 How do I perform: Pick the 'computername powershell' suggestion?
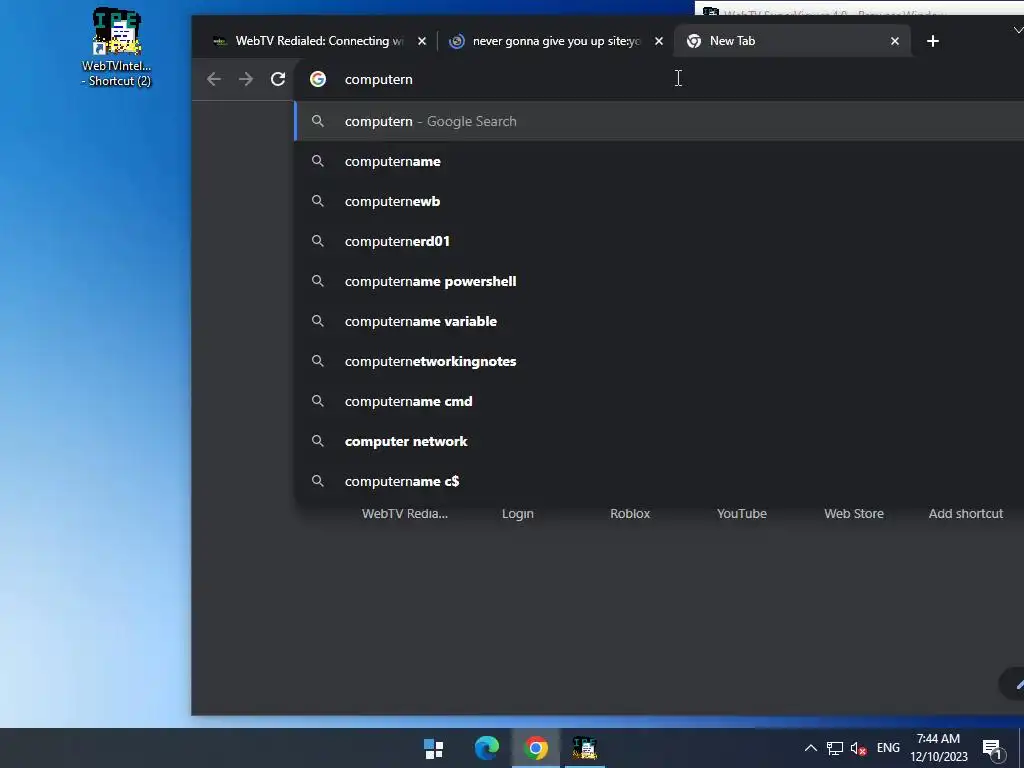point(660,281)
